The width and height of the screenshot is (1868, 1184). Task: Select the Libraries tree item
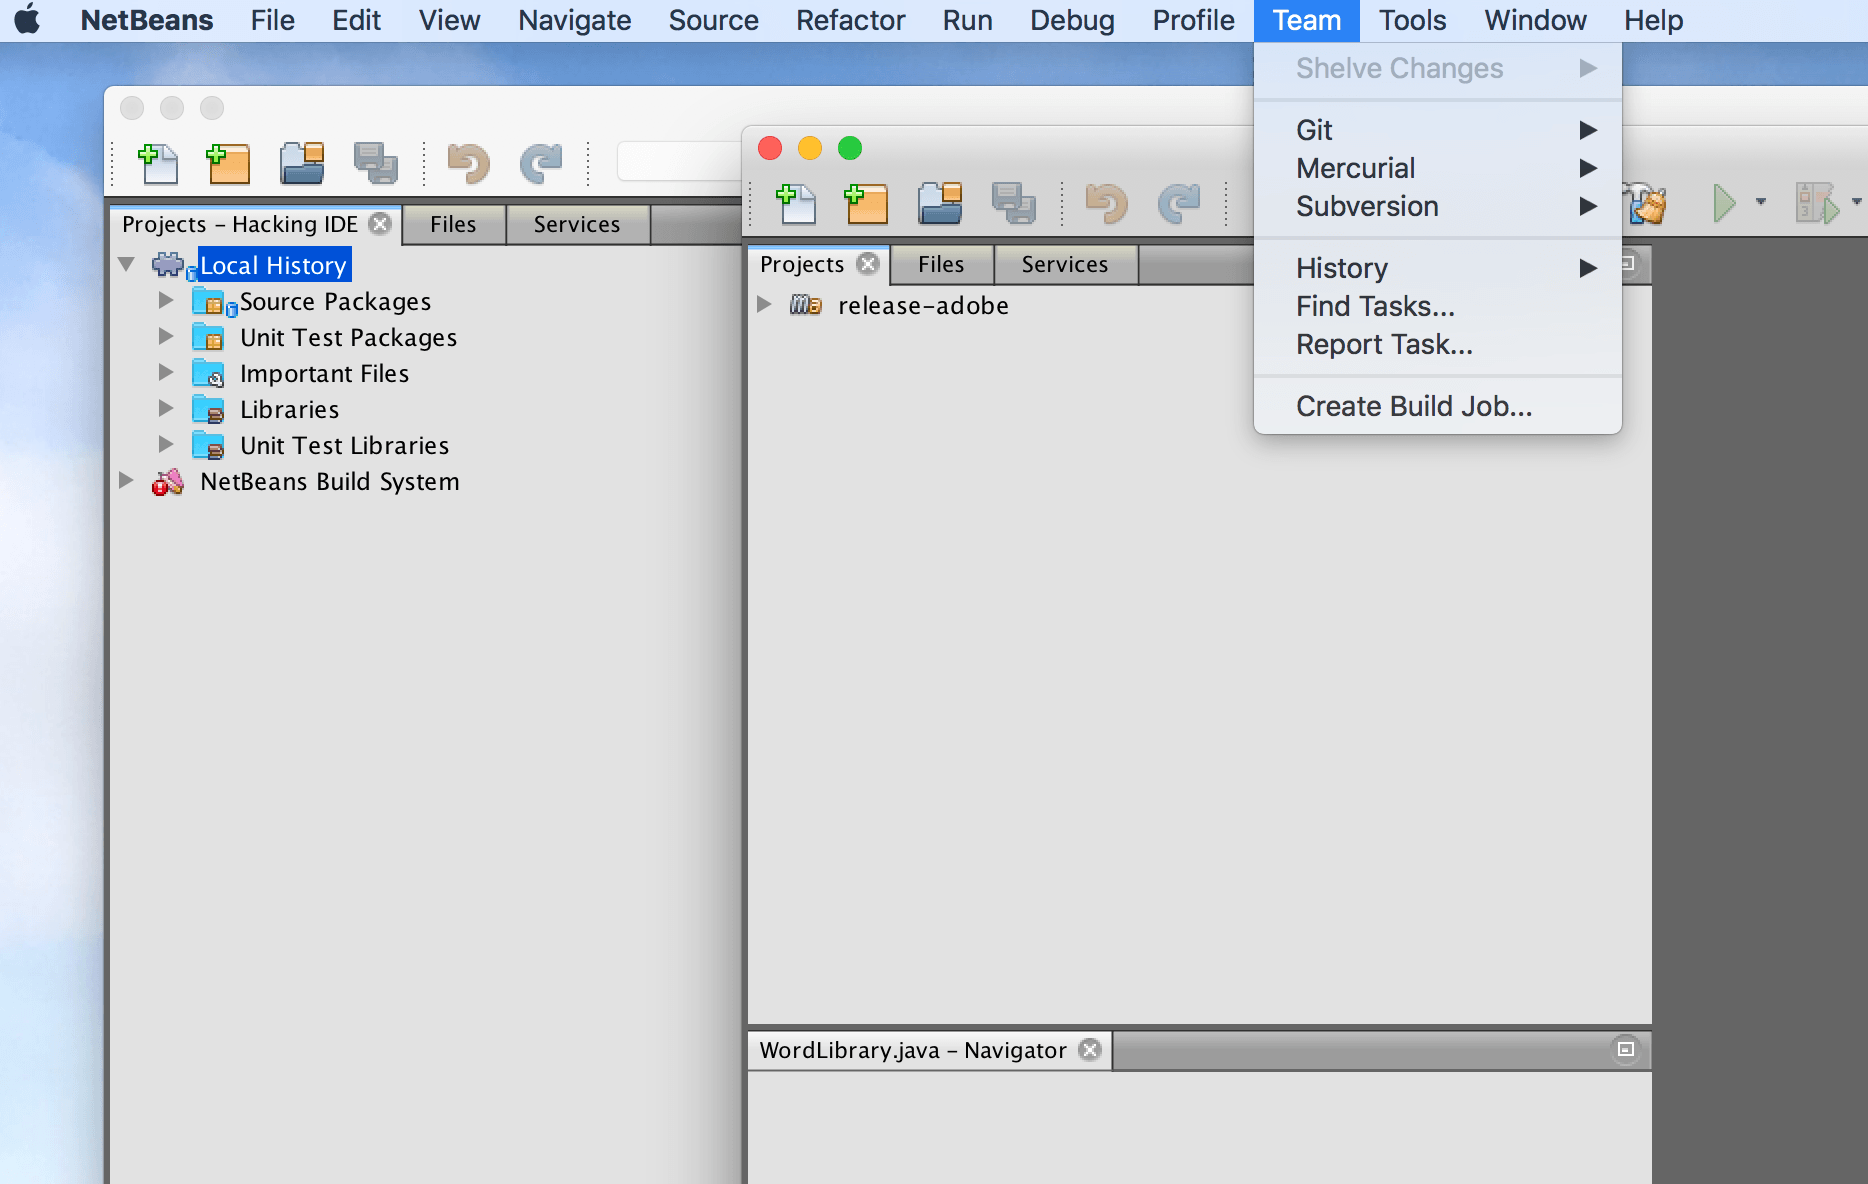tap(289, 410)
